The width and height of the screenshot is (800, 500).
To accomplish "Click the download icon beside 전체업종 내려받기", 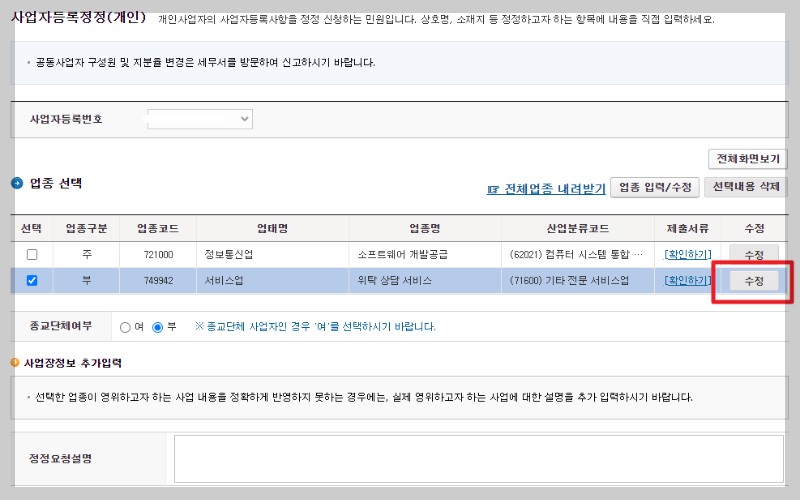I will click(493, 190).
